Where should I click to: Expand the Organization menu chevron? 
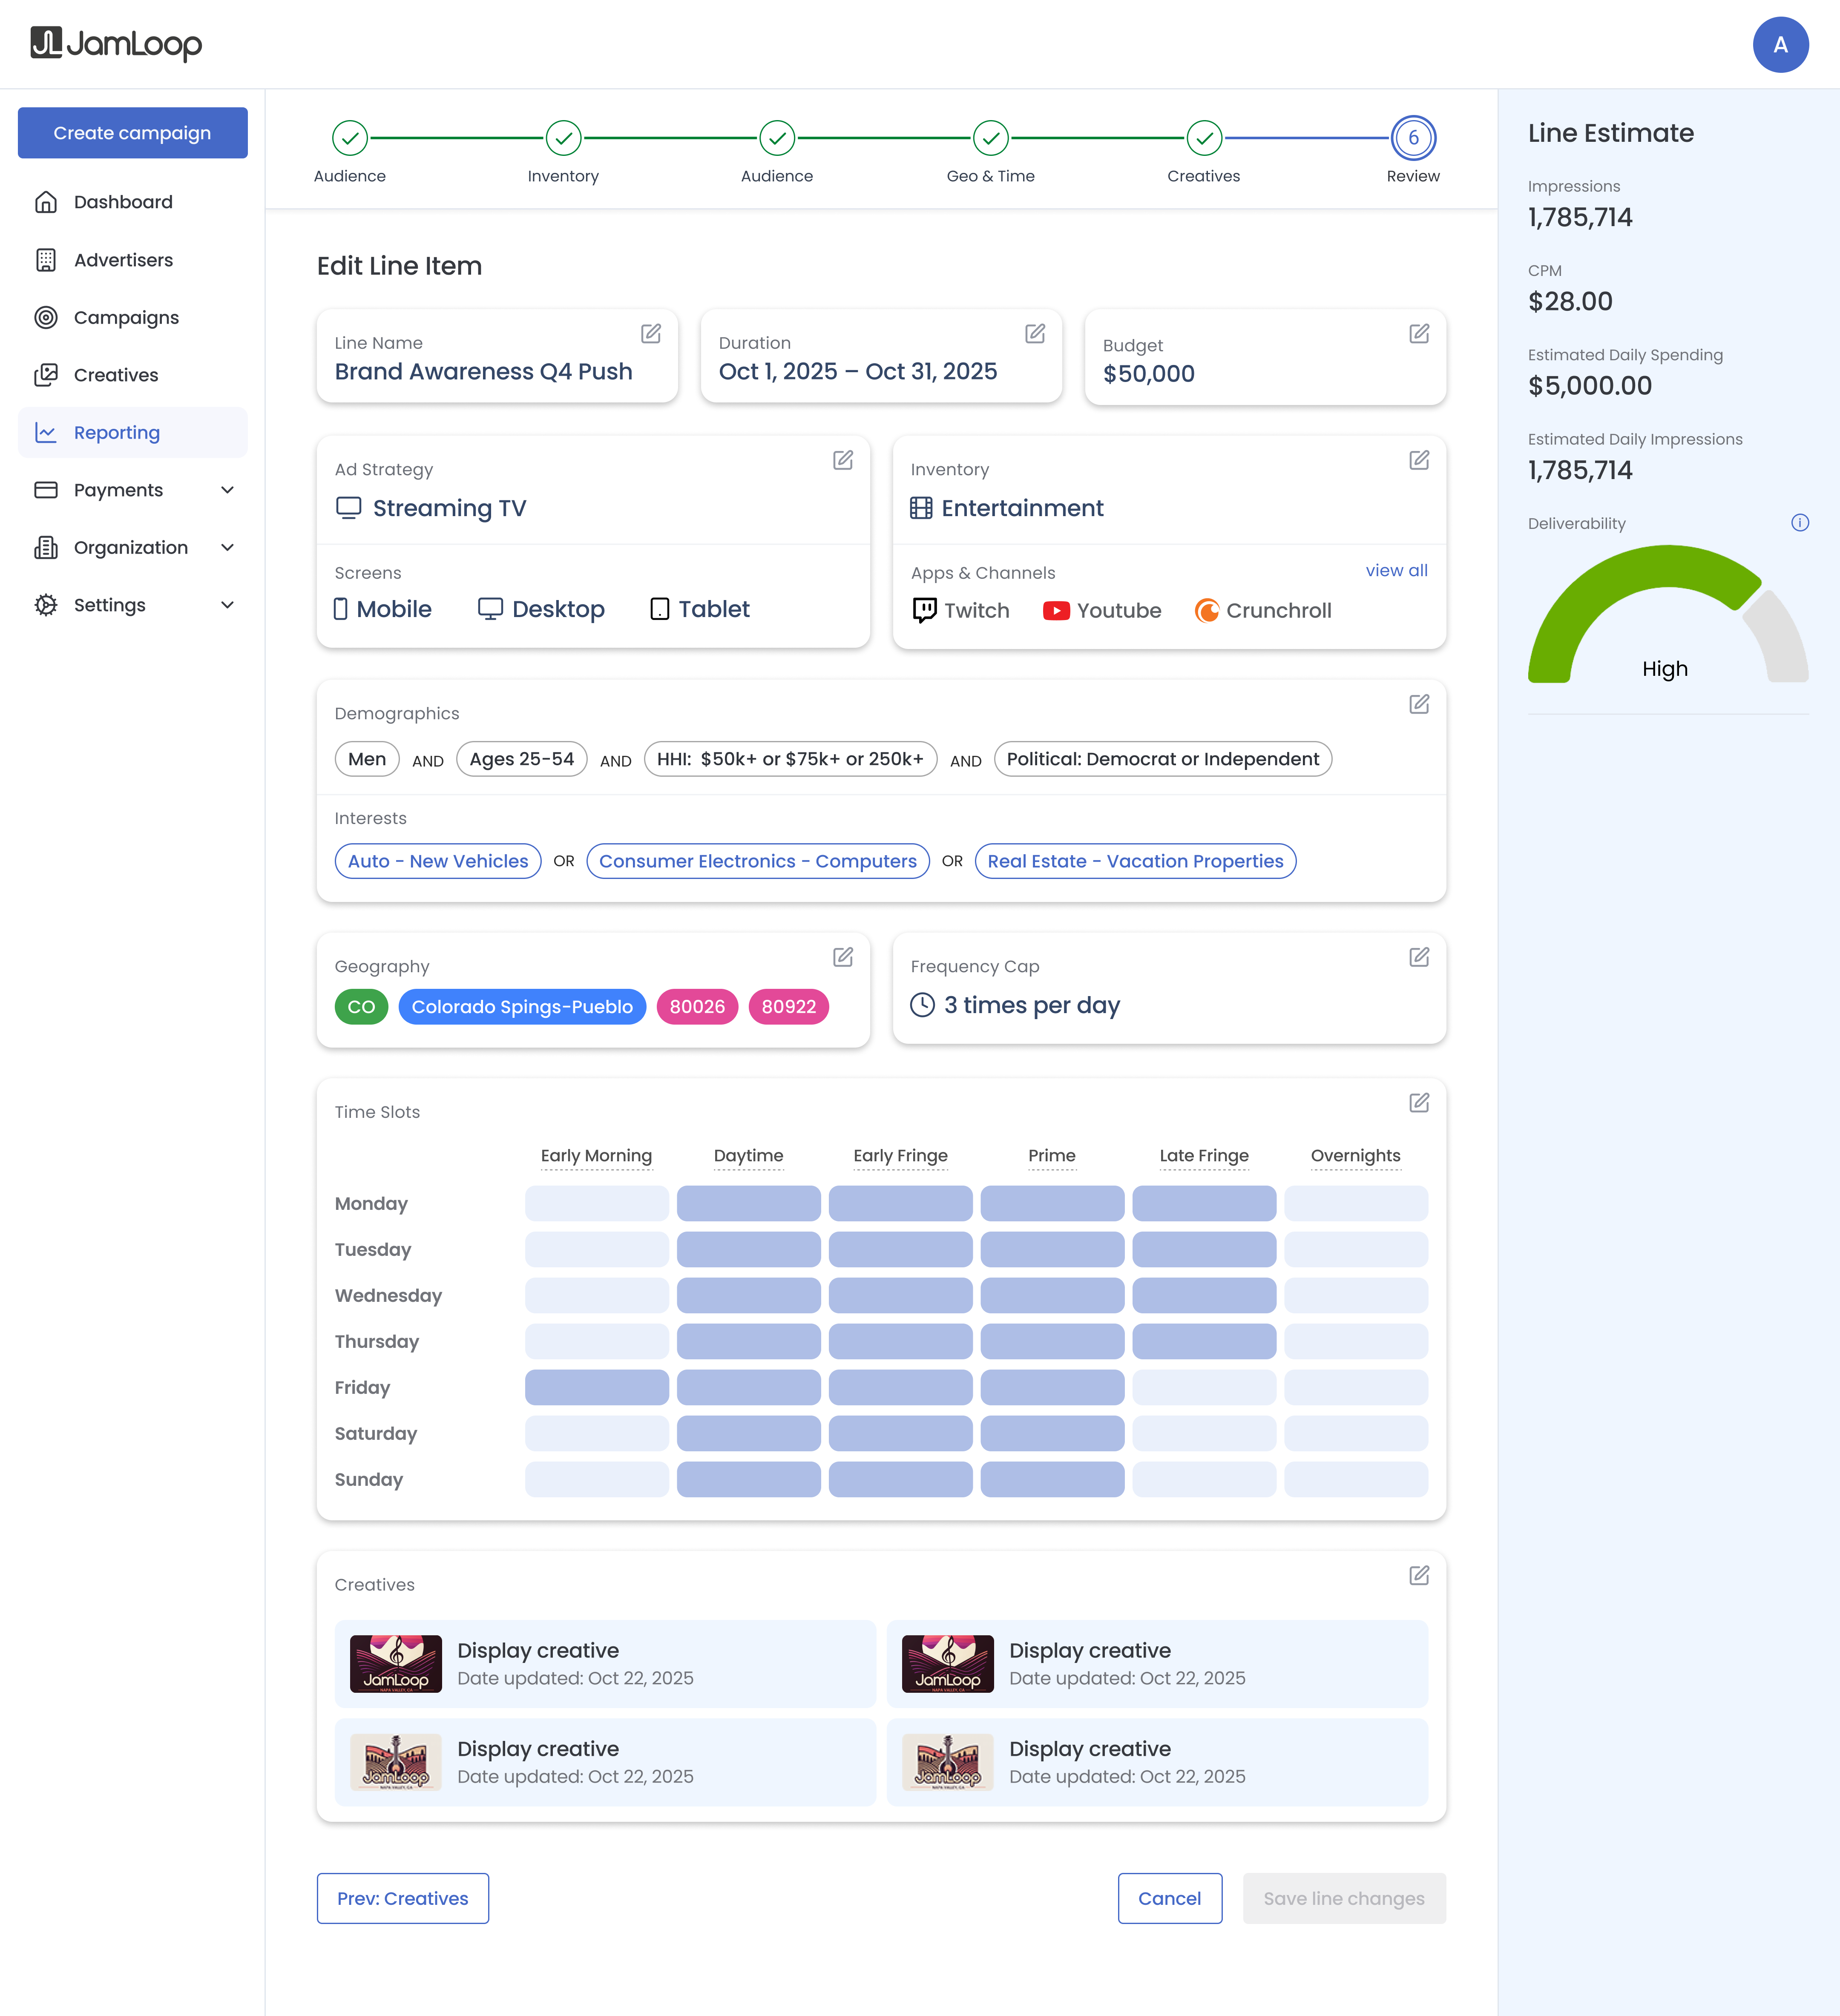tap(227, 547)
